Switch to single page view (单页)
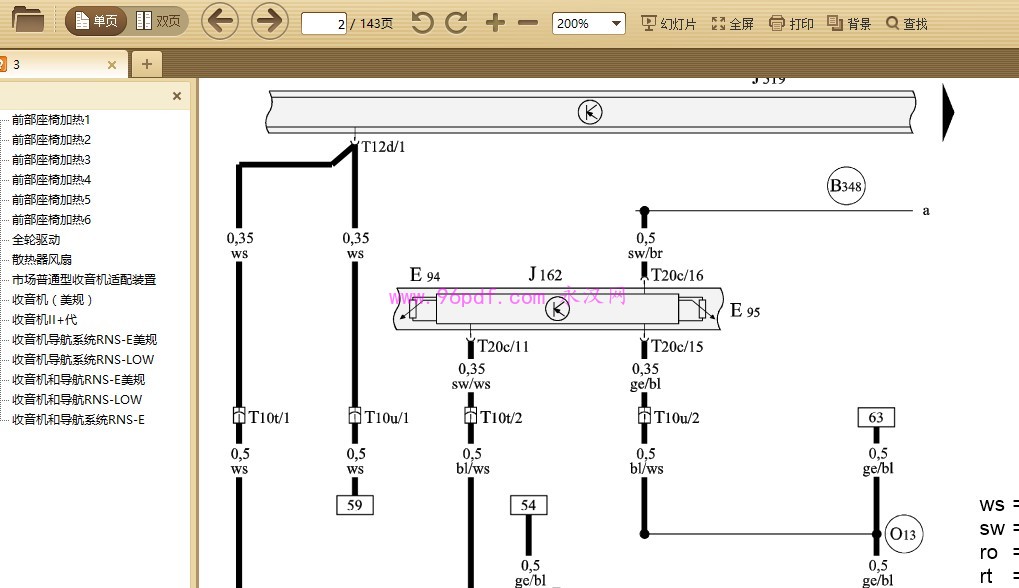The height and width of the screenshot is (588, 1019). pos(96,21)
